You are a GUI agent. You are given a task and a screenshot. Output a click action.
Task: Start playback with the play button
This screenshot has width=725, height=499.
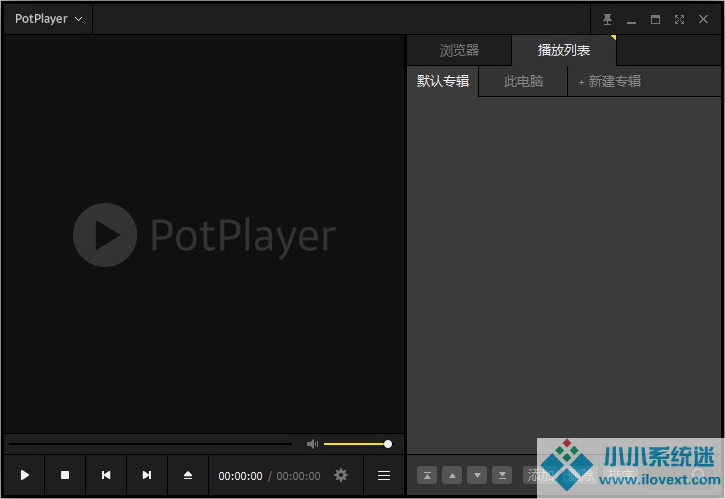point(25,475)
